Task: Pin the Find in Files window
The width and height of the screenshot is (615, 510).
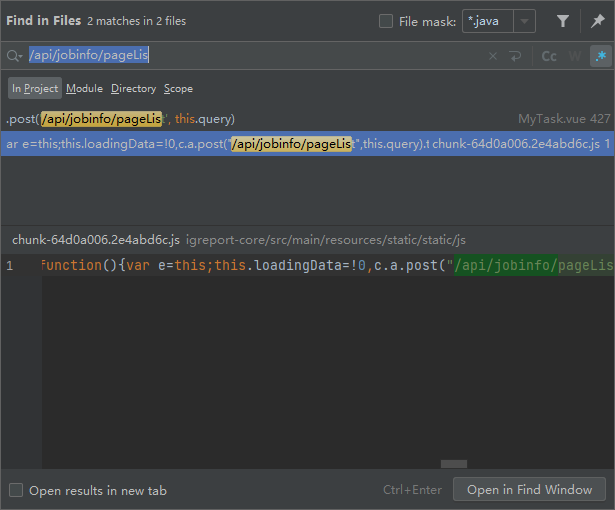Action: point(598,21)
